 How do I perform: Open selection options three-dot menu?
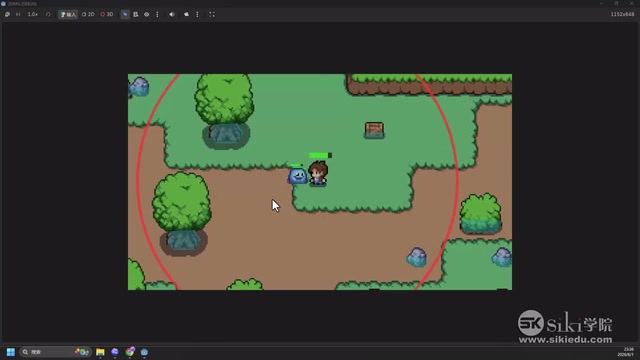click(157, 14)
